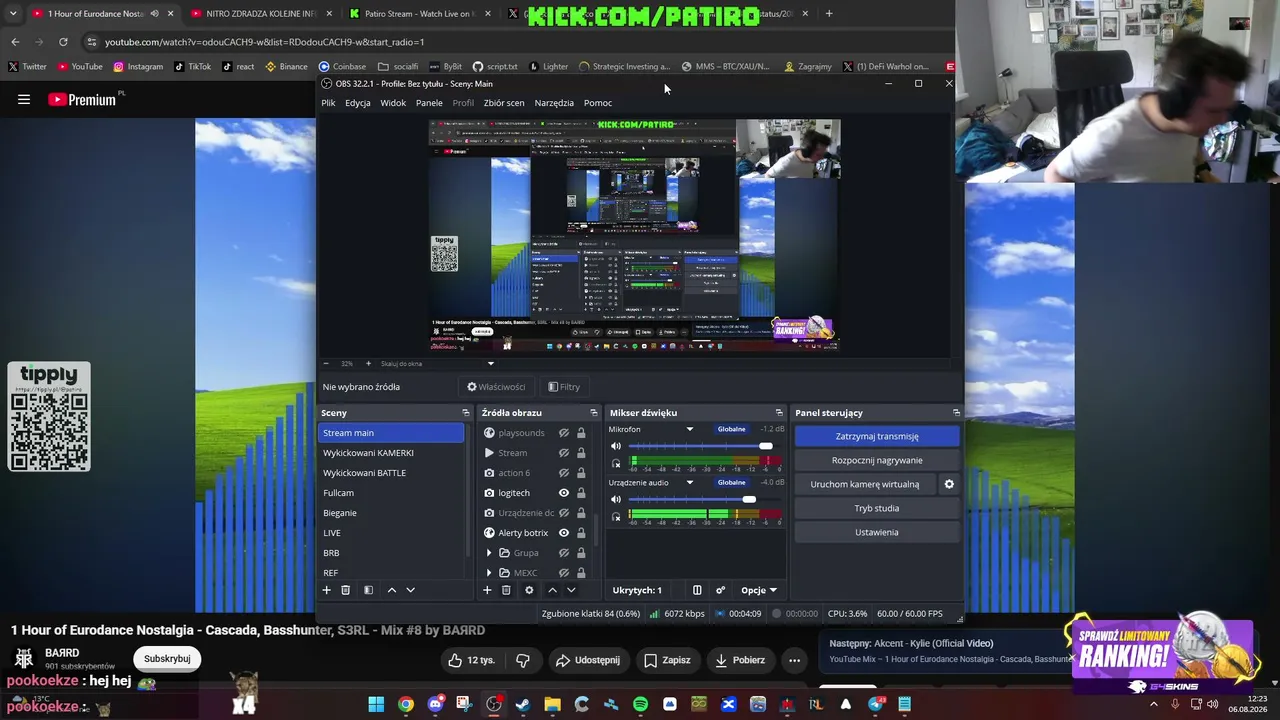The image size is (1280, 720).
Task: Switch mixer to vertical layout icon
Action: point(697,590)
